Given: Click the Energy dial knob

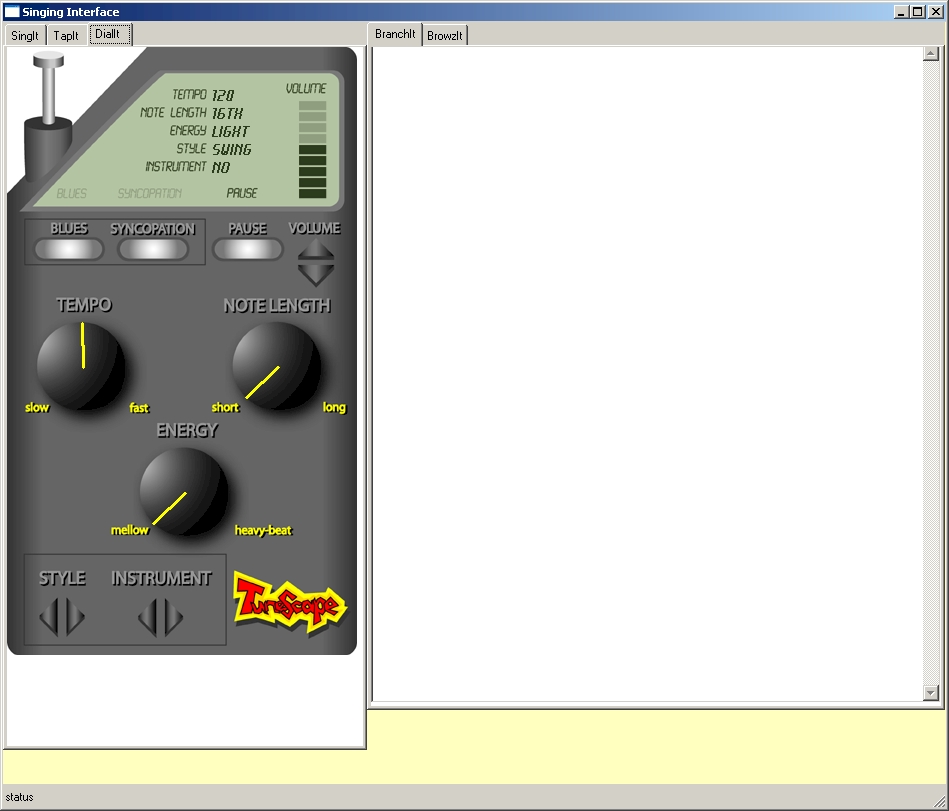Looking at the screenshot, I should (184, 491).
